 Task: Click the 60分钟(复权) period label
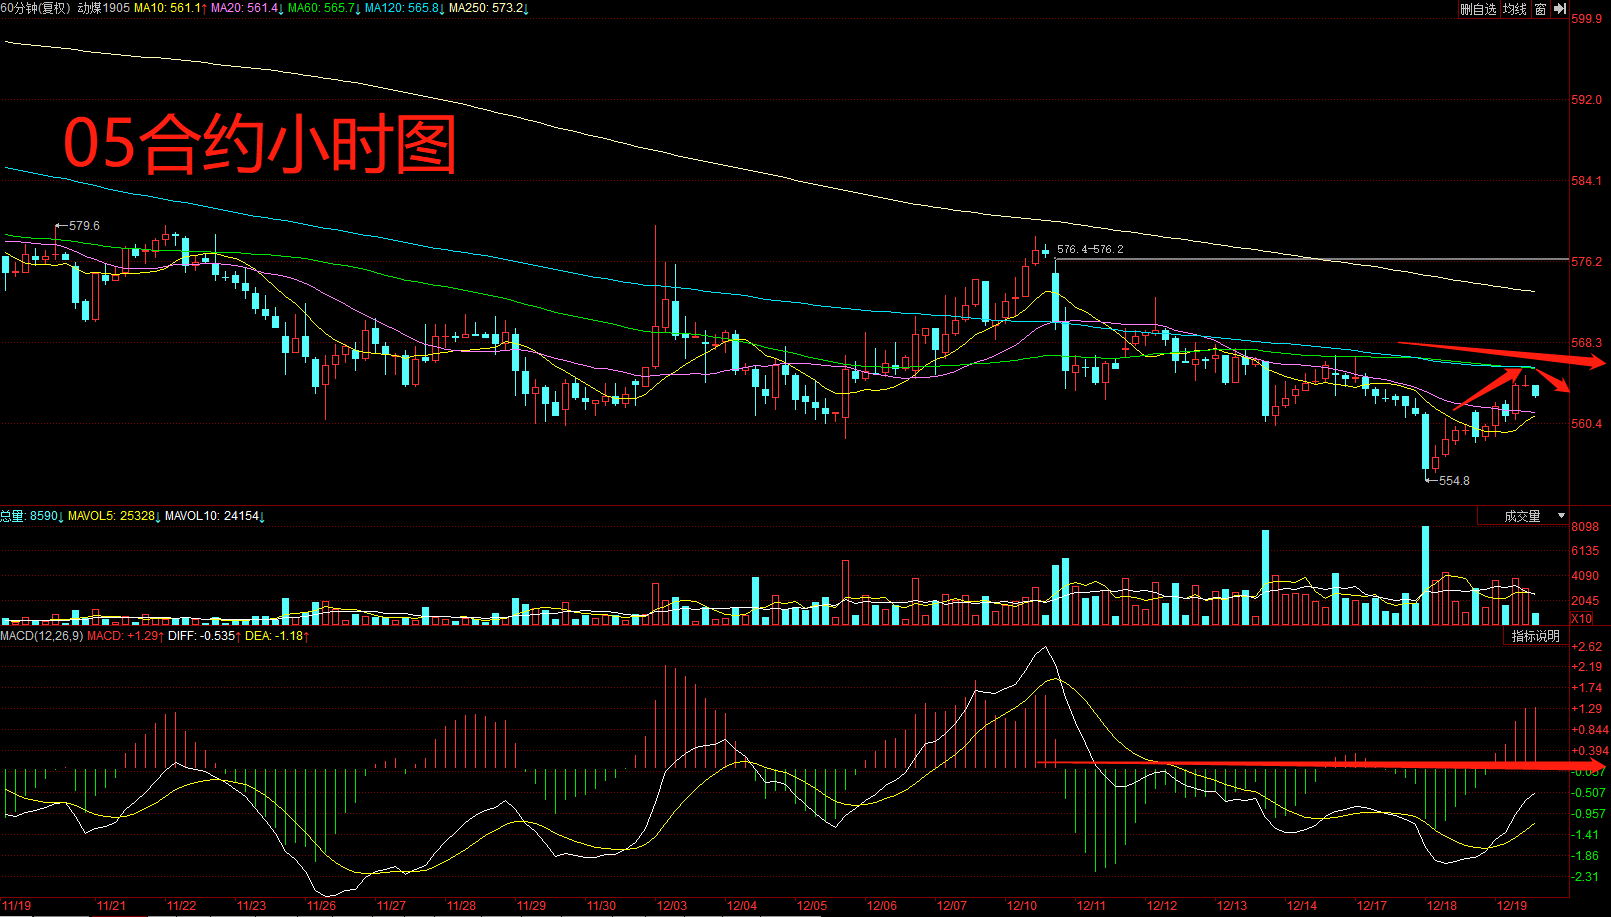point(37,8)
